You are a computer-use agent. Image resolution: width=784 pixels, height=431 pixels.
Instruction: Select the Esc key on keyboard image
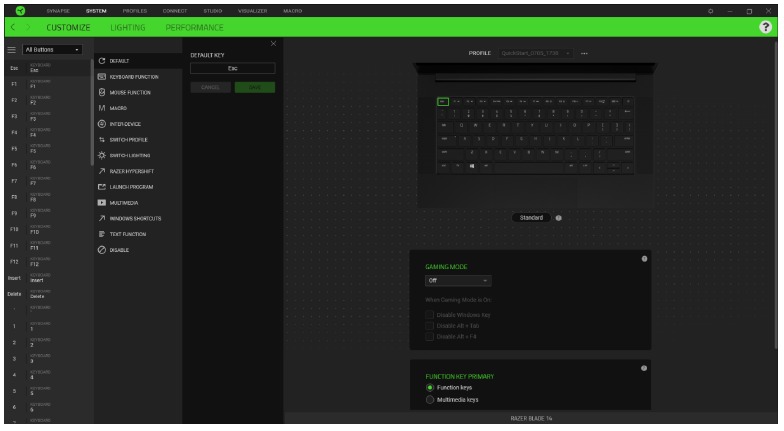tap(443, 102)
